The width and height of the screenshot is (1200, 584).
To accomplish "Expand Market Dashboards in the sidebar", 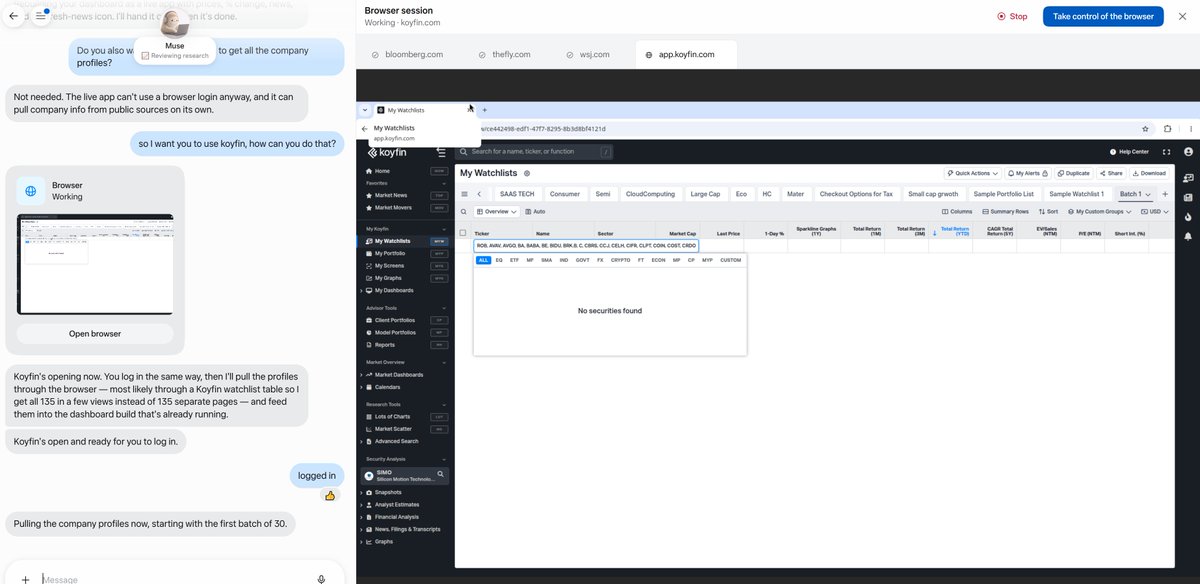I will [x=361, y=375].
